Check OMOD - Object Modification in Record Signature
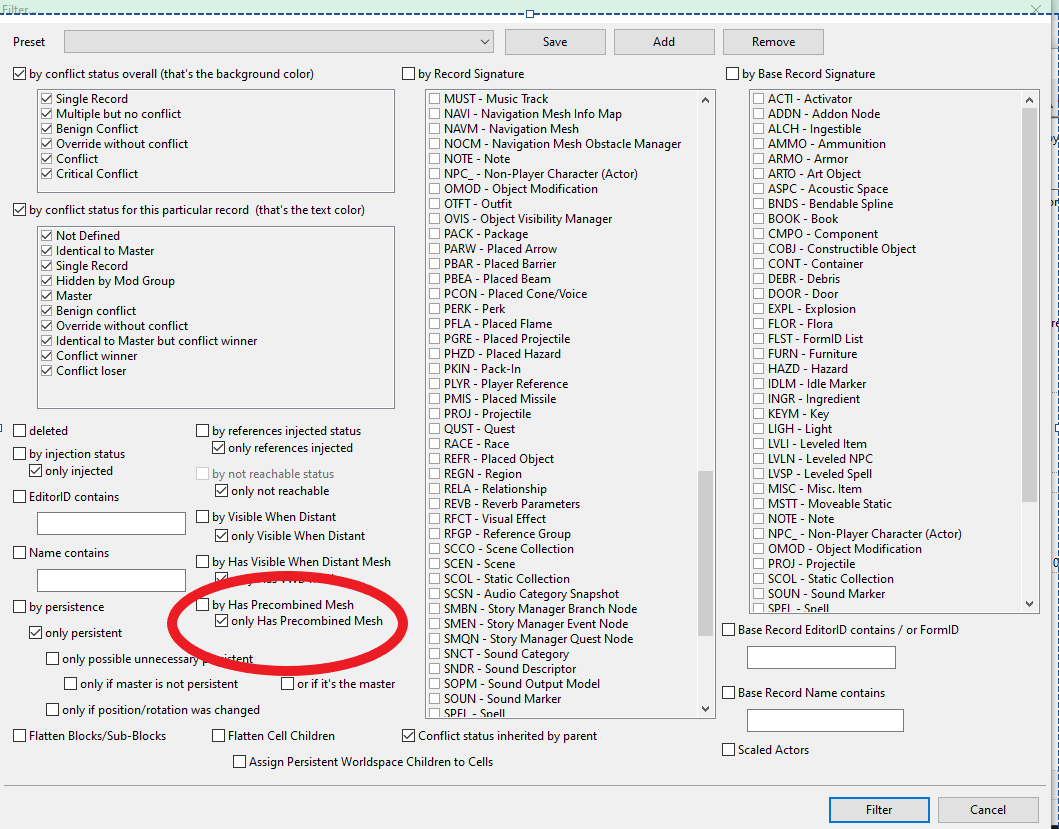 435,189
